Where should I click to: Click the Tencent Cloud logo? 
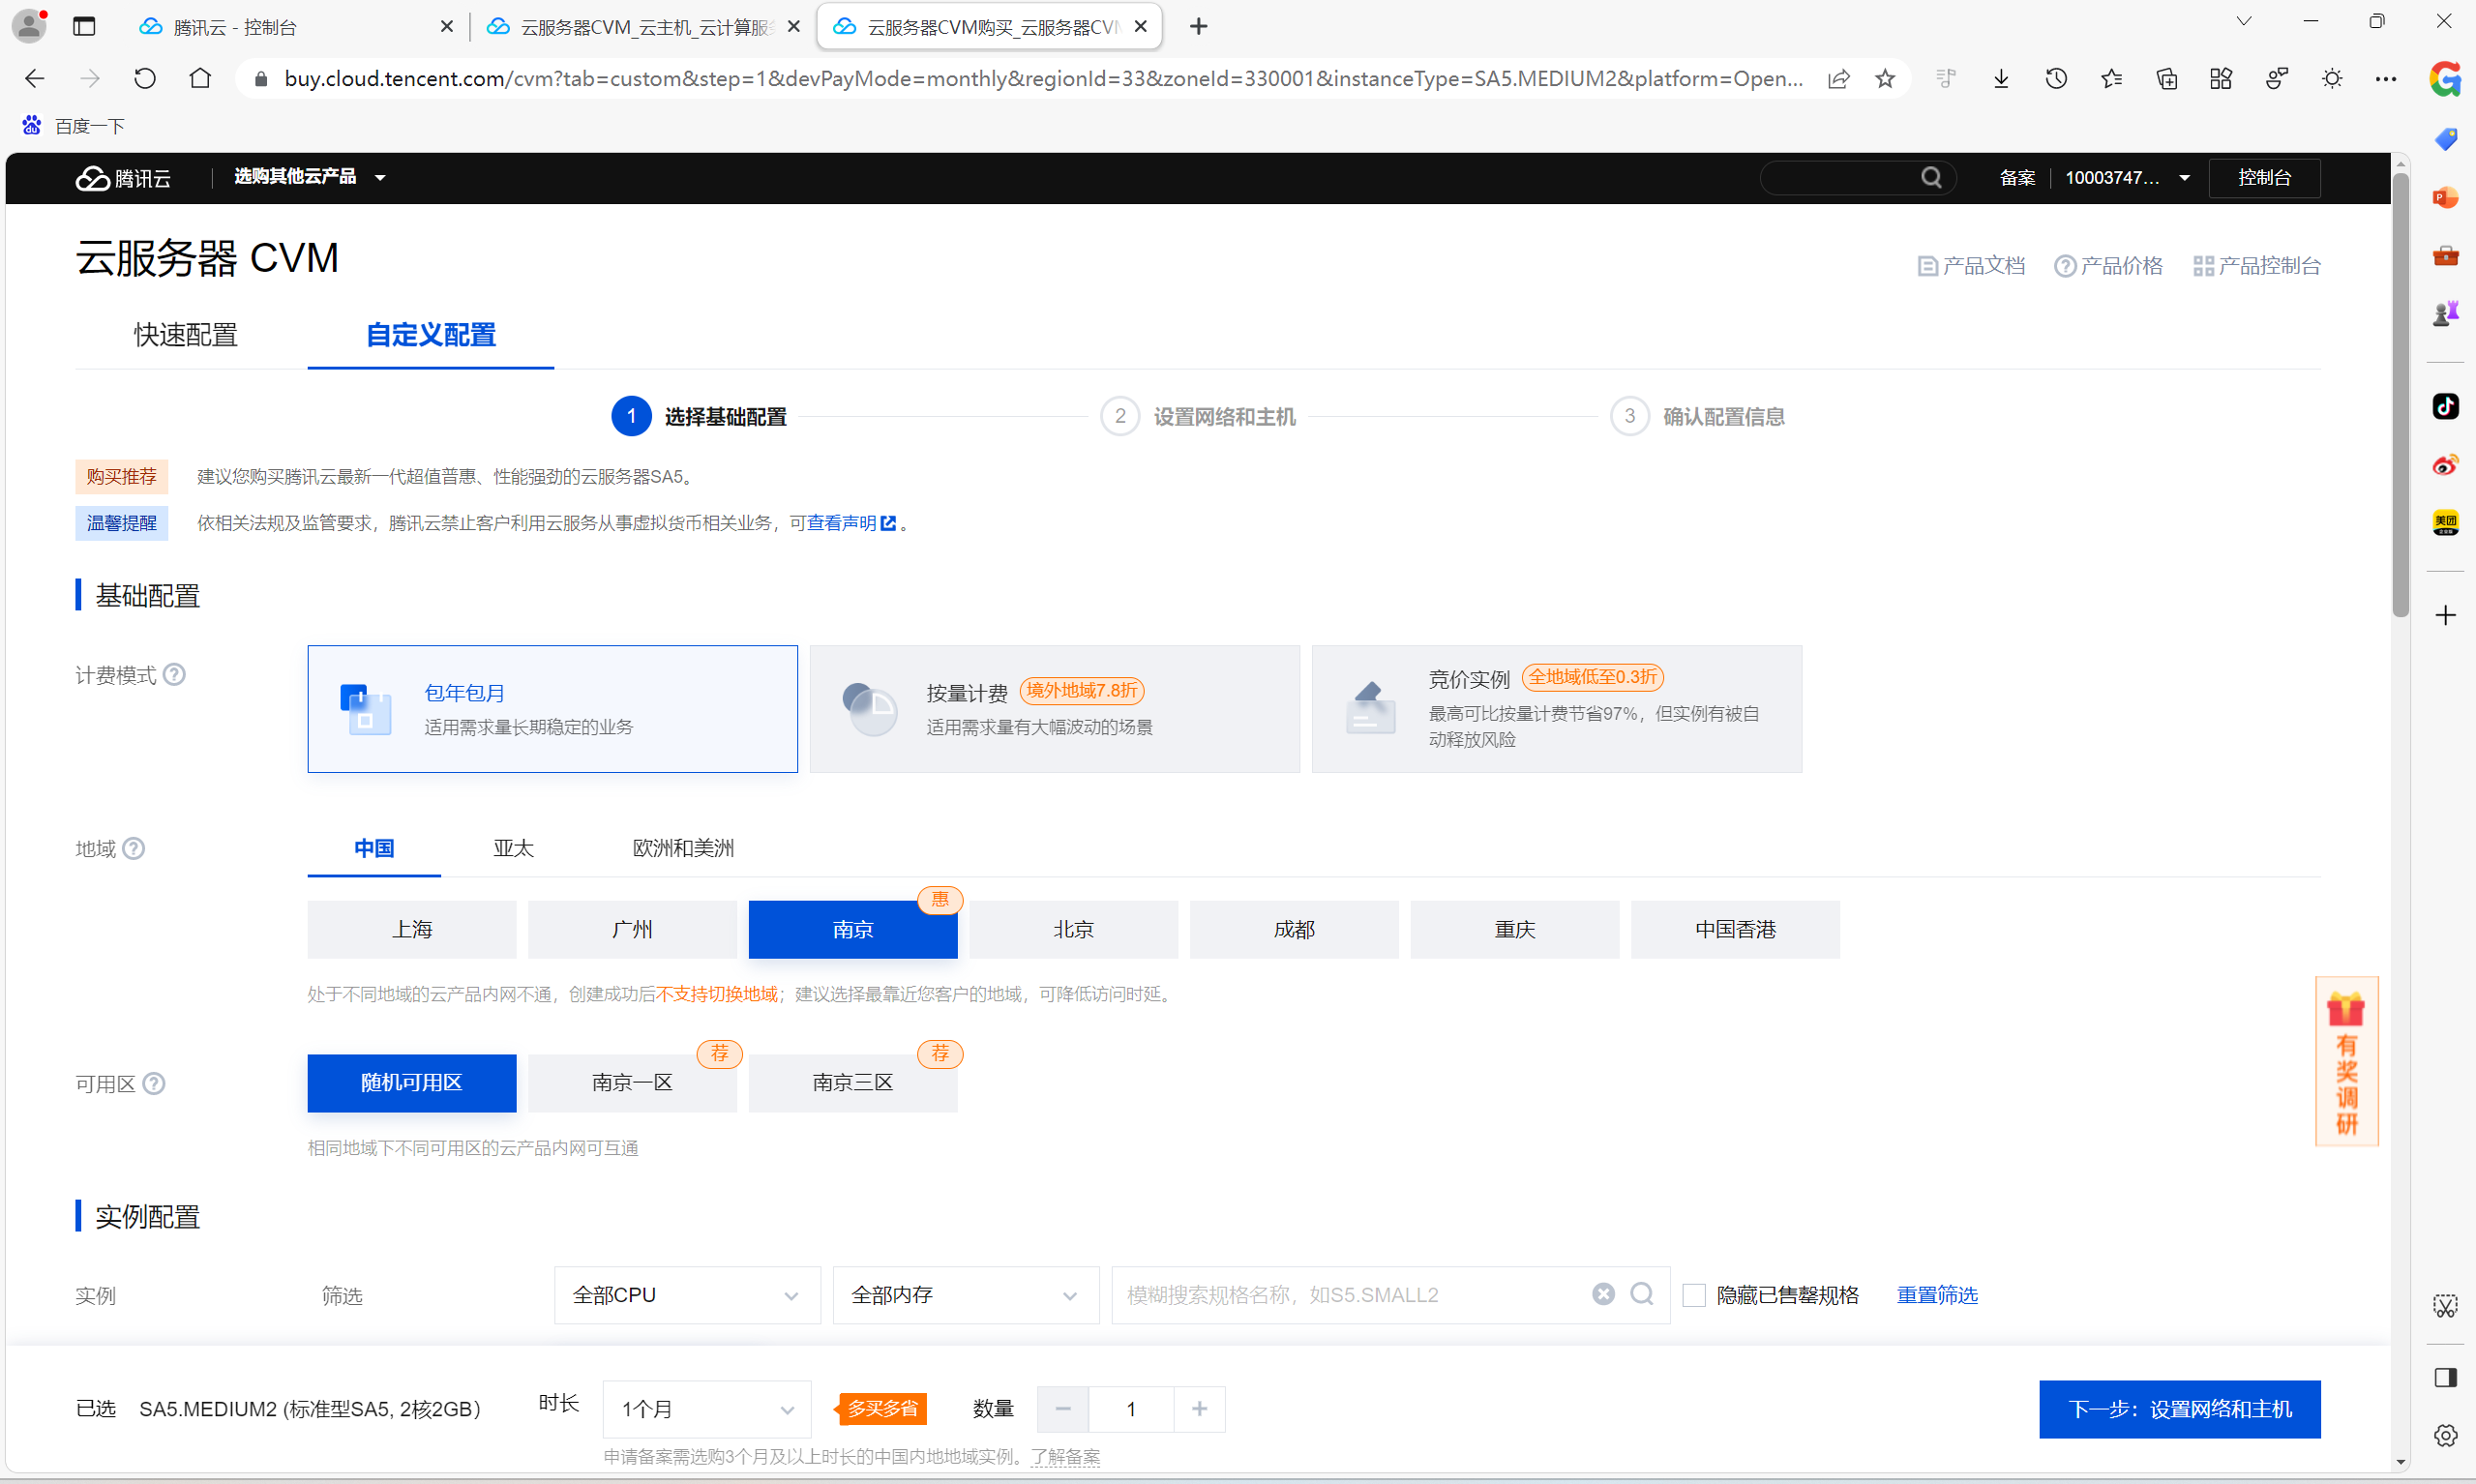(123, 178)
